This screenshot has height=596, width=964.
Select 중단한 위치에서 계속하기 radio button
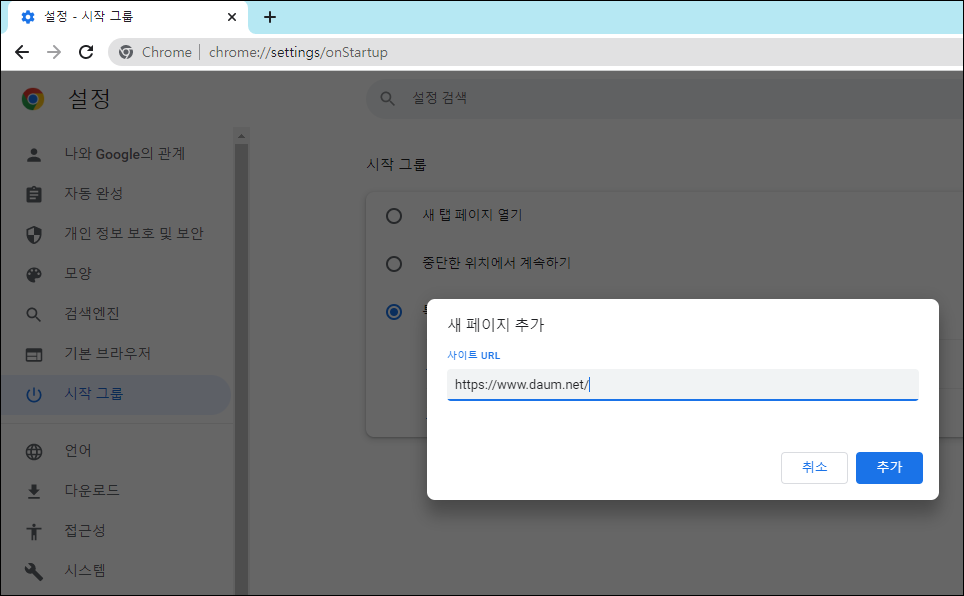click(x=394, y=264)
